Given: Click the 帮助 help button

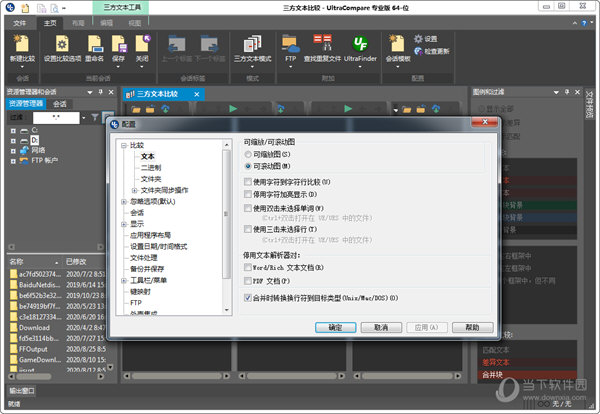Looking at the screenshot, I should coord(472,327).
